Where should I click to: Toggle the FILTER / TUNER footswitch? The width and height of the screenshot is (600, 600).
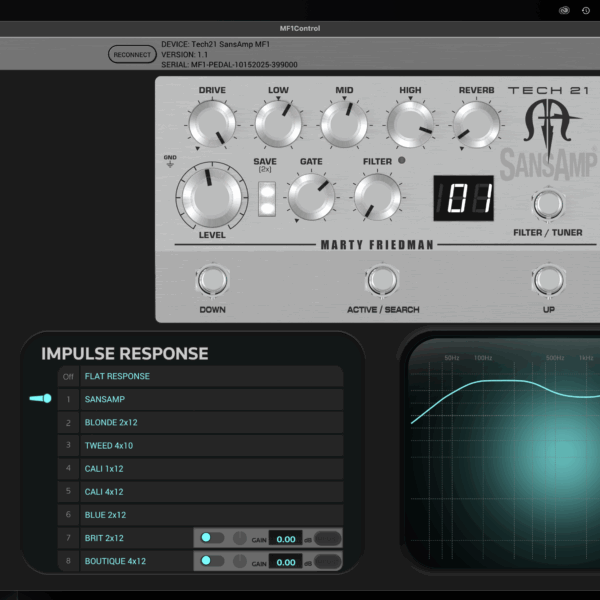(x=542, y=204)
